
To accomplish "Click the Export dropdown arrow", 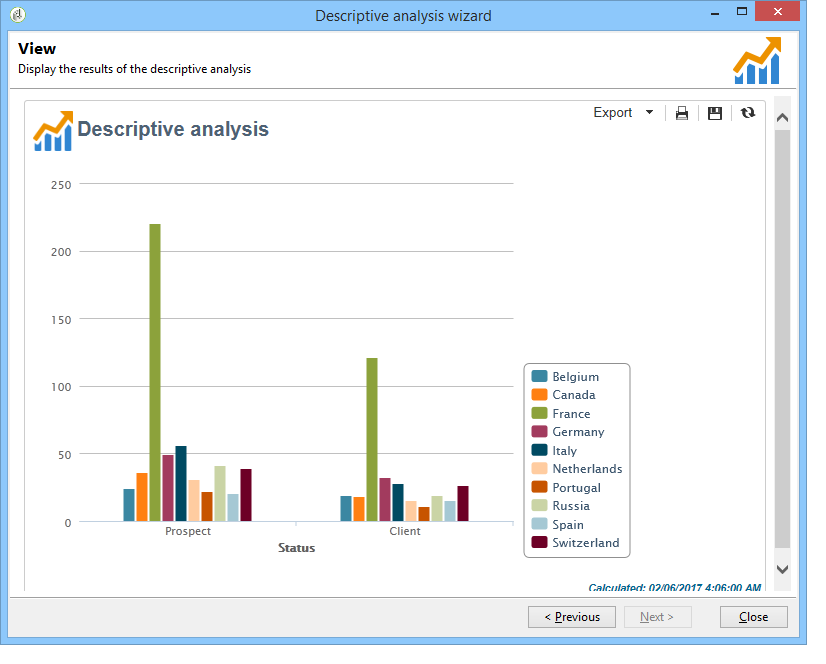I will (x=650, y=112).
